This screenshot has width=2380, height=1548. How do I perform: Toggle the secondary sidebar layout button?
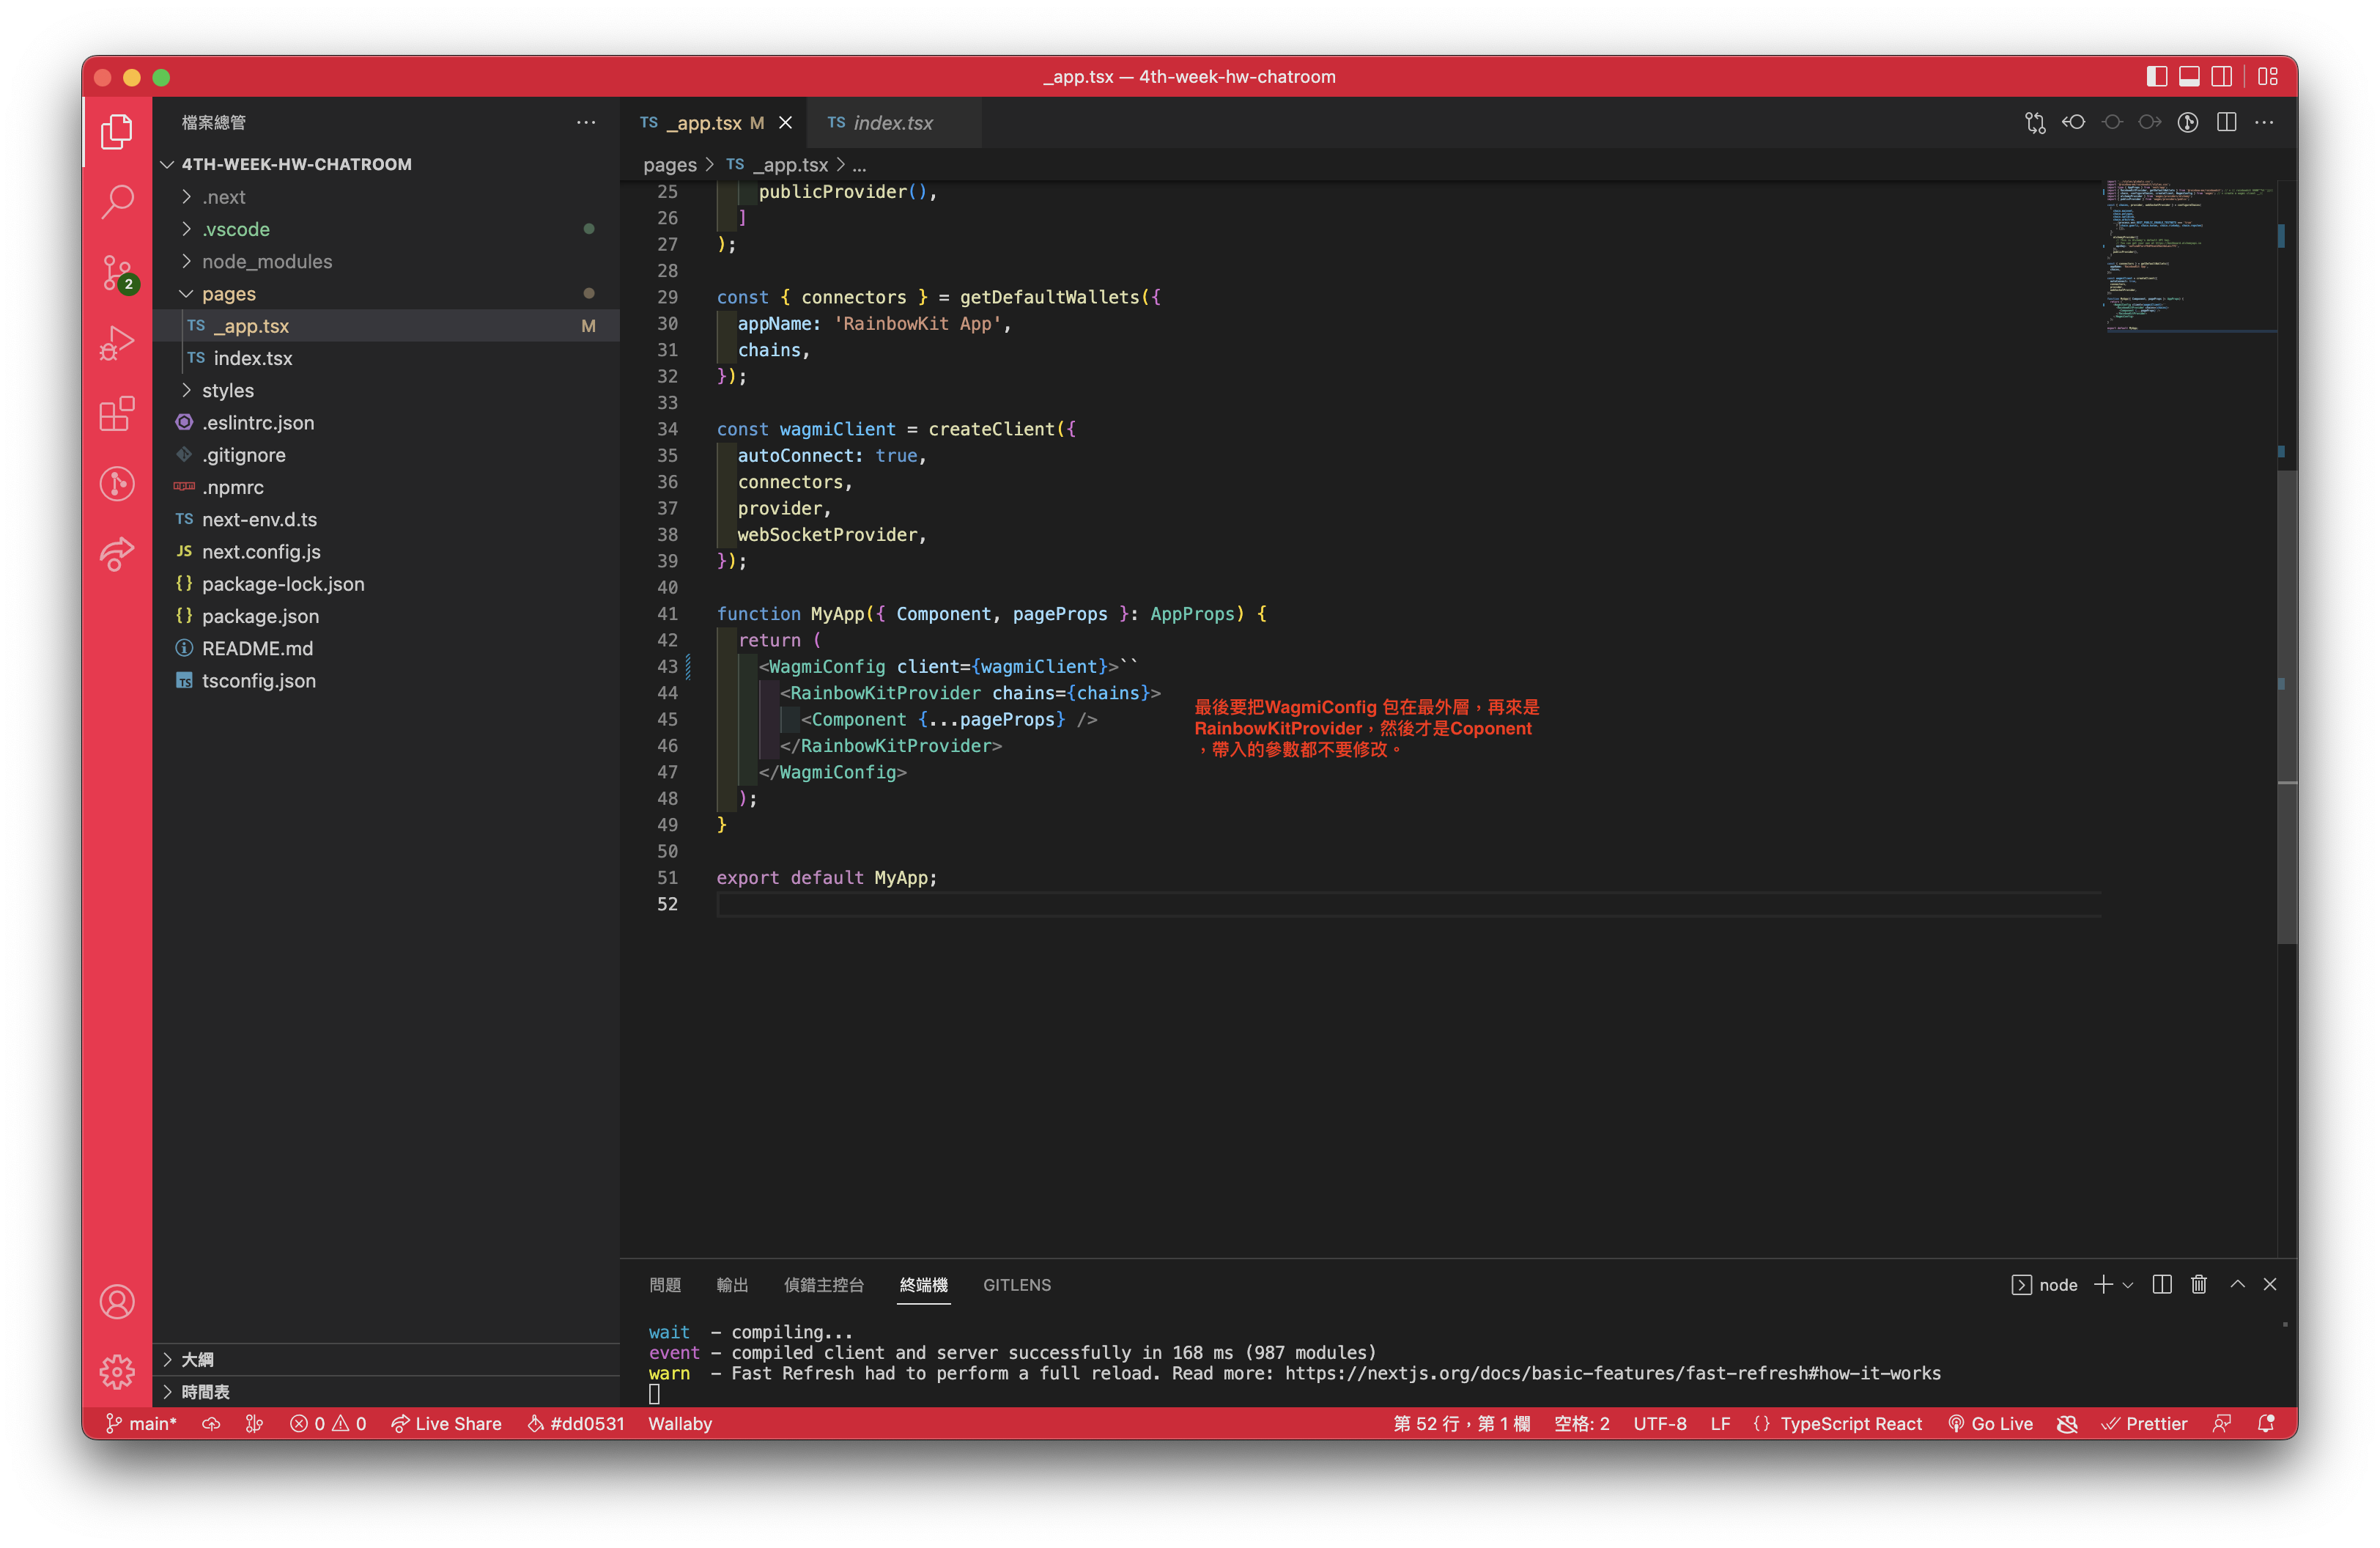(2221, 77)
